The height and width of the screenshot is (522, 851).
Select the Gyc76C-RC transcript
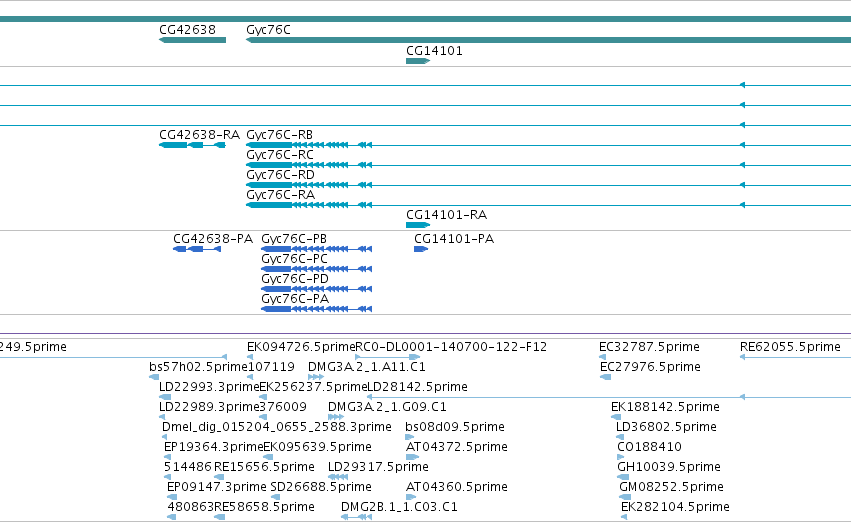(548, 165)
